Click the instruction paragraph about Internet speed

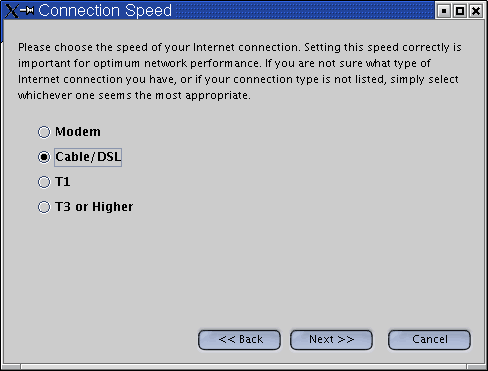click(240, 71)
